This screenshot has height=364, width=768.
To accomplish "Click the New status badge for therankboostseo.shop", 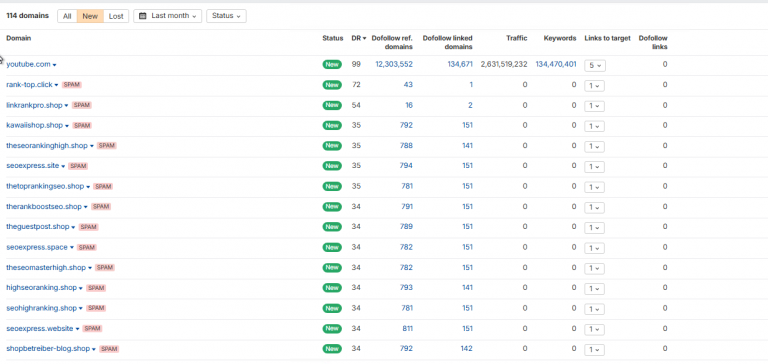I will pos(332,207).
